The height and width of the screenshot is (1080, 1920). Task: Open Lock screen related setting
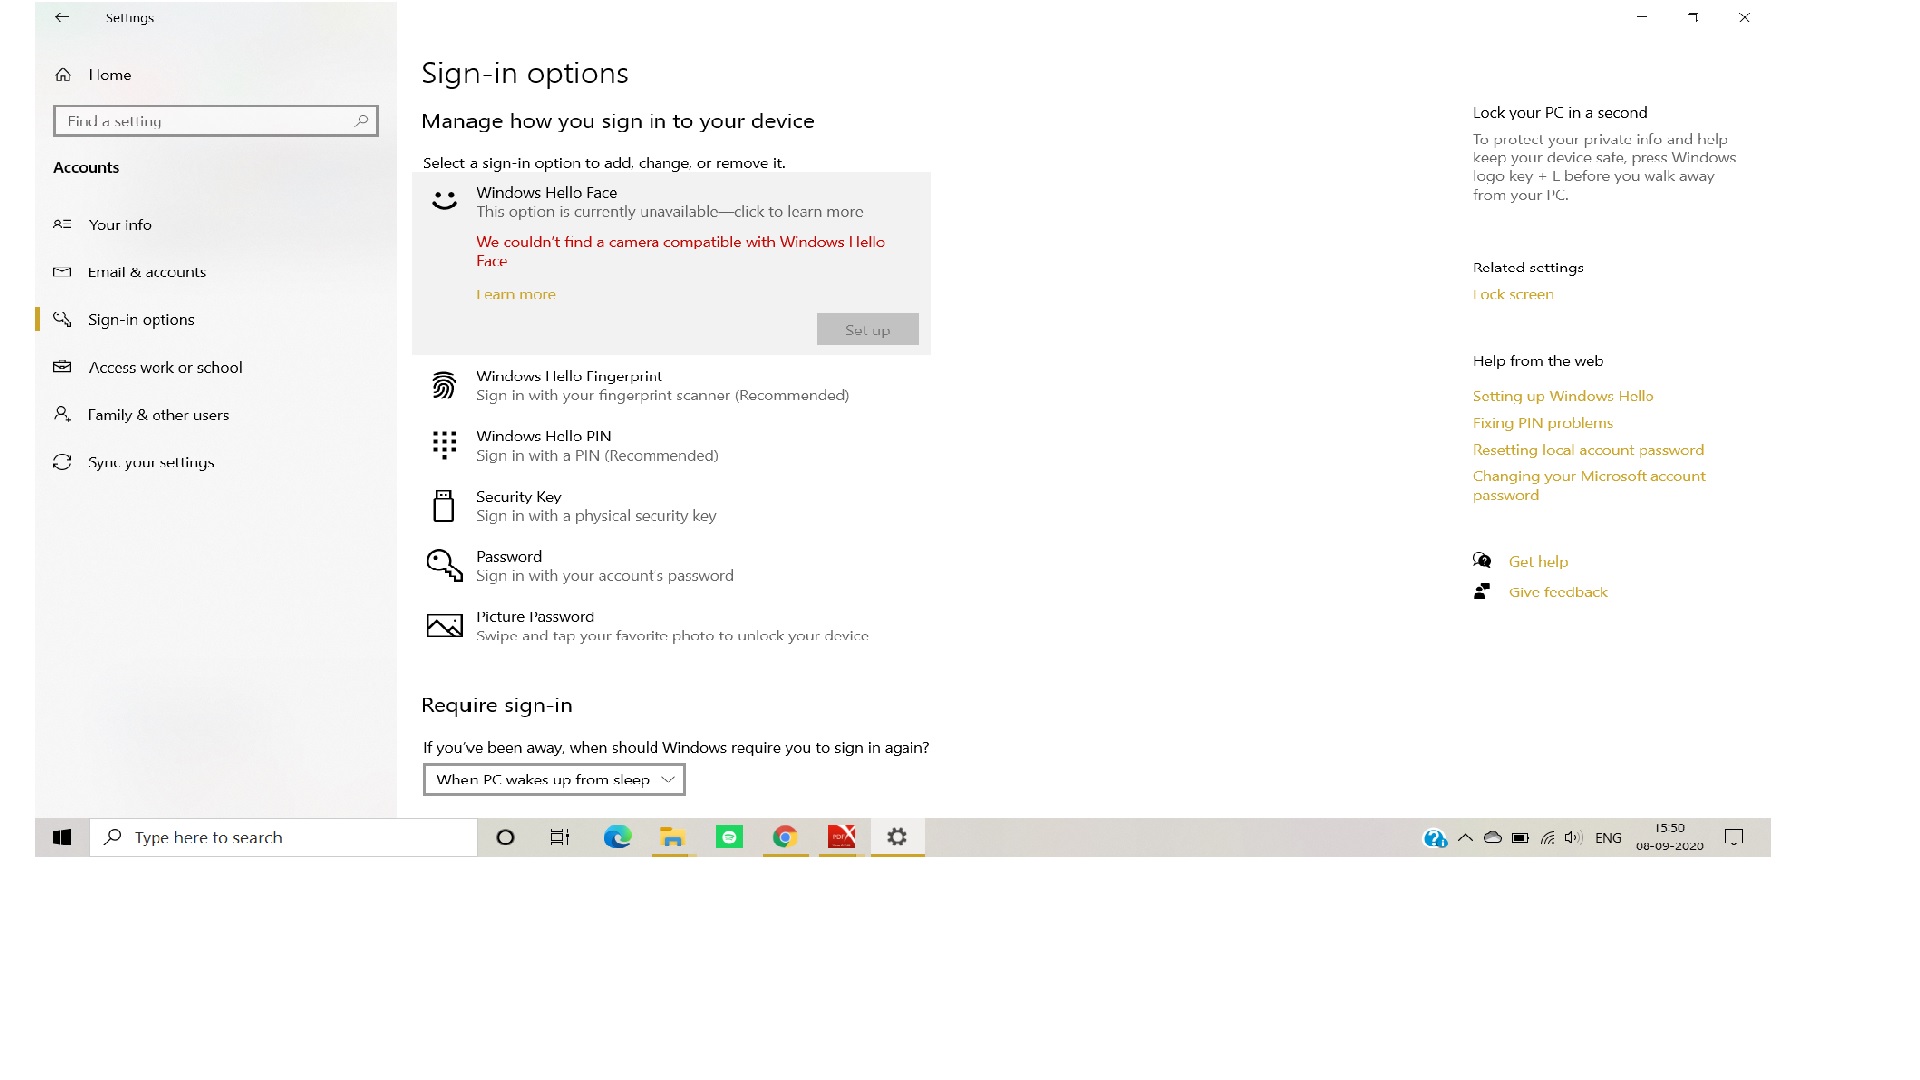click(1513, 295)
